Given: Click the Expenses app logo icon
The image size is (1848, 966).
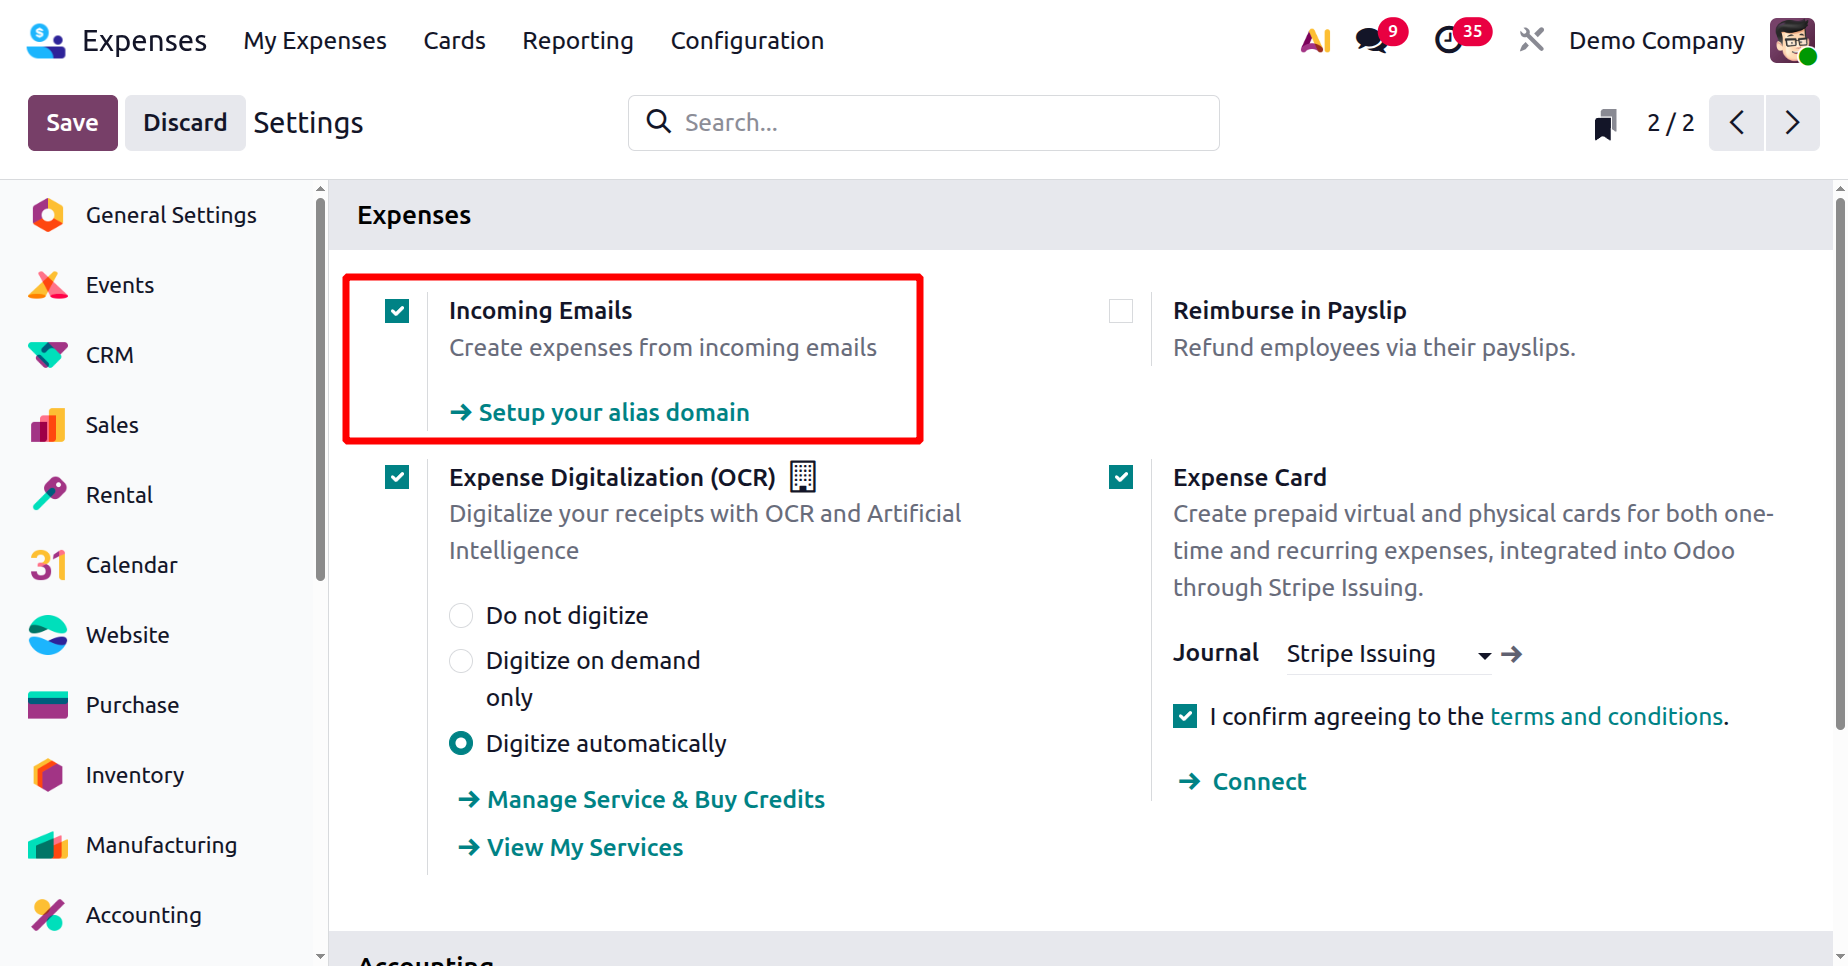Looking at the screenshot, I should click(x=46, y=41).
